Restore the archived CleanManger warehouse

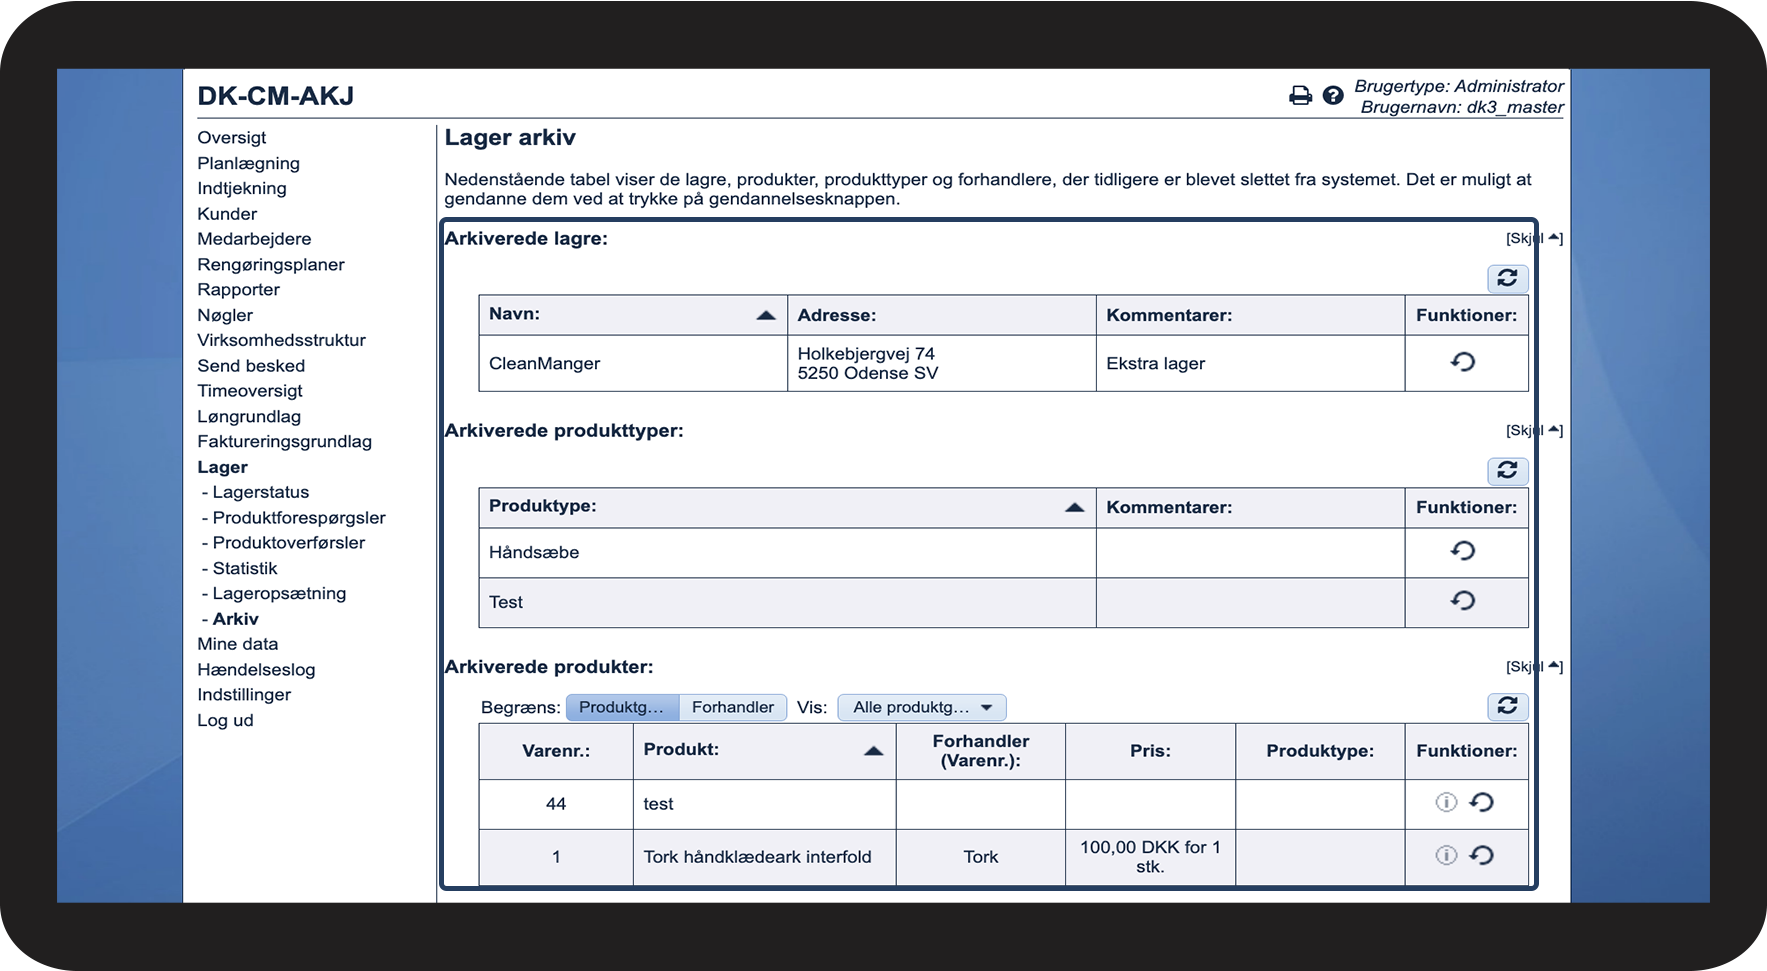[x=1463, y=362]
